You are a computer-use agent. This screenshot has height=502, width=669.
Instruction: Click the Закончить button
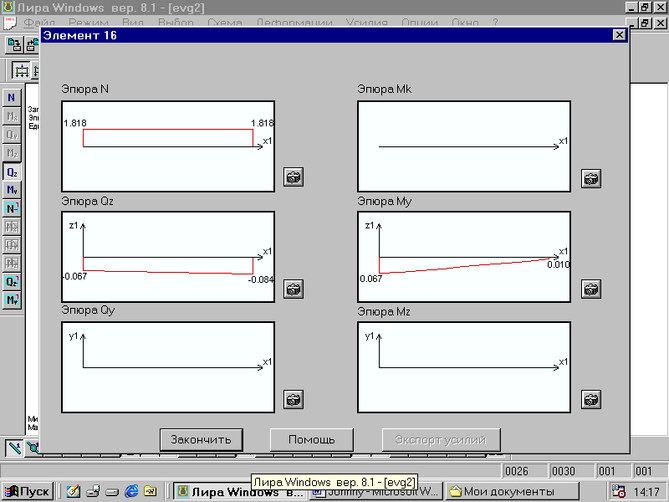201,440
